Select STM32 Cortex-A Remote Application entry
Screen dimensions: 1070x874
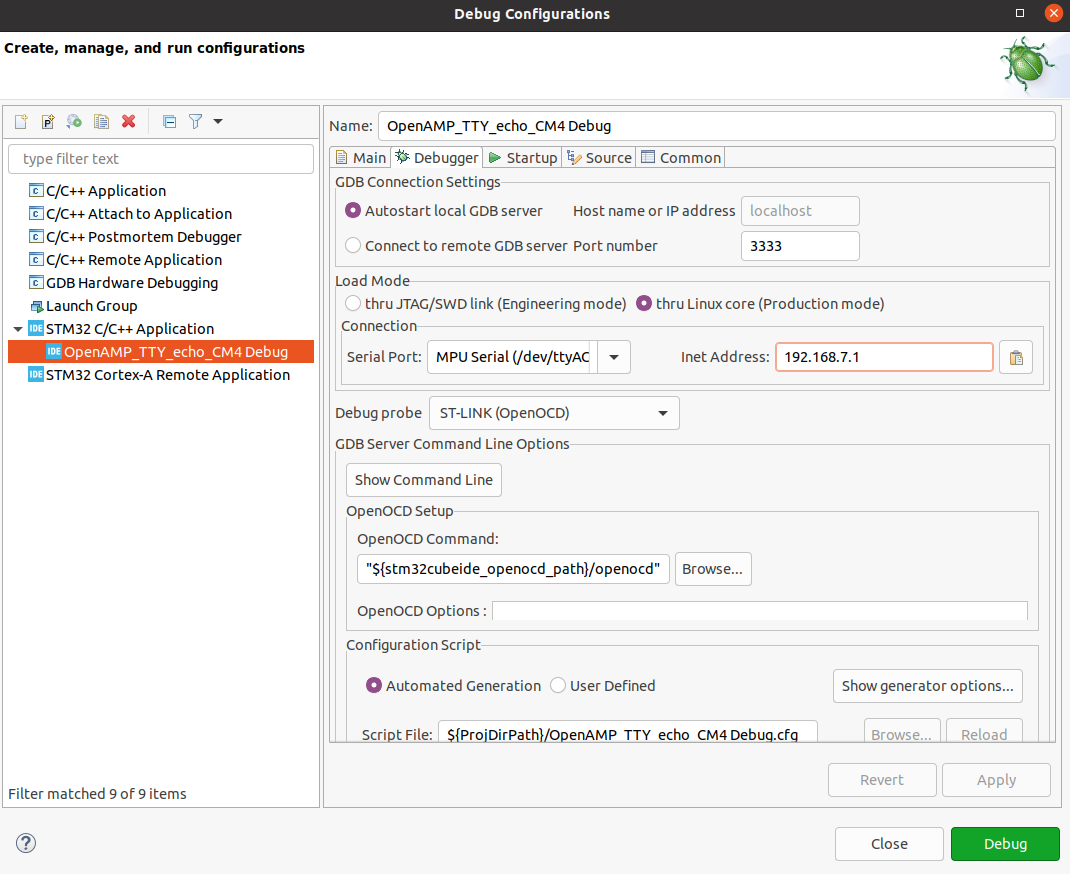pyautogui.click(x=167, y=375)
